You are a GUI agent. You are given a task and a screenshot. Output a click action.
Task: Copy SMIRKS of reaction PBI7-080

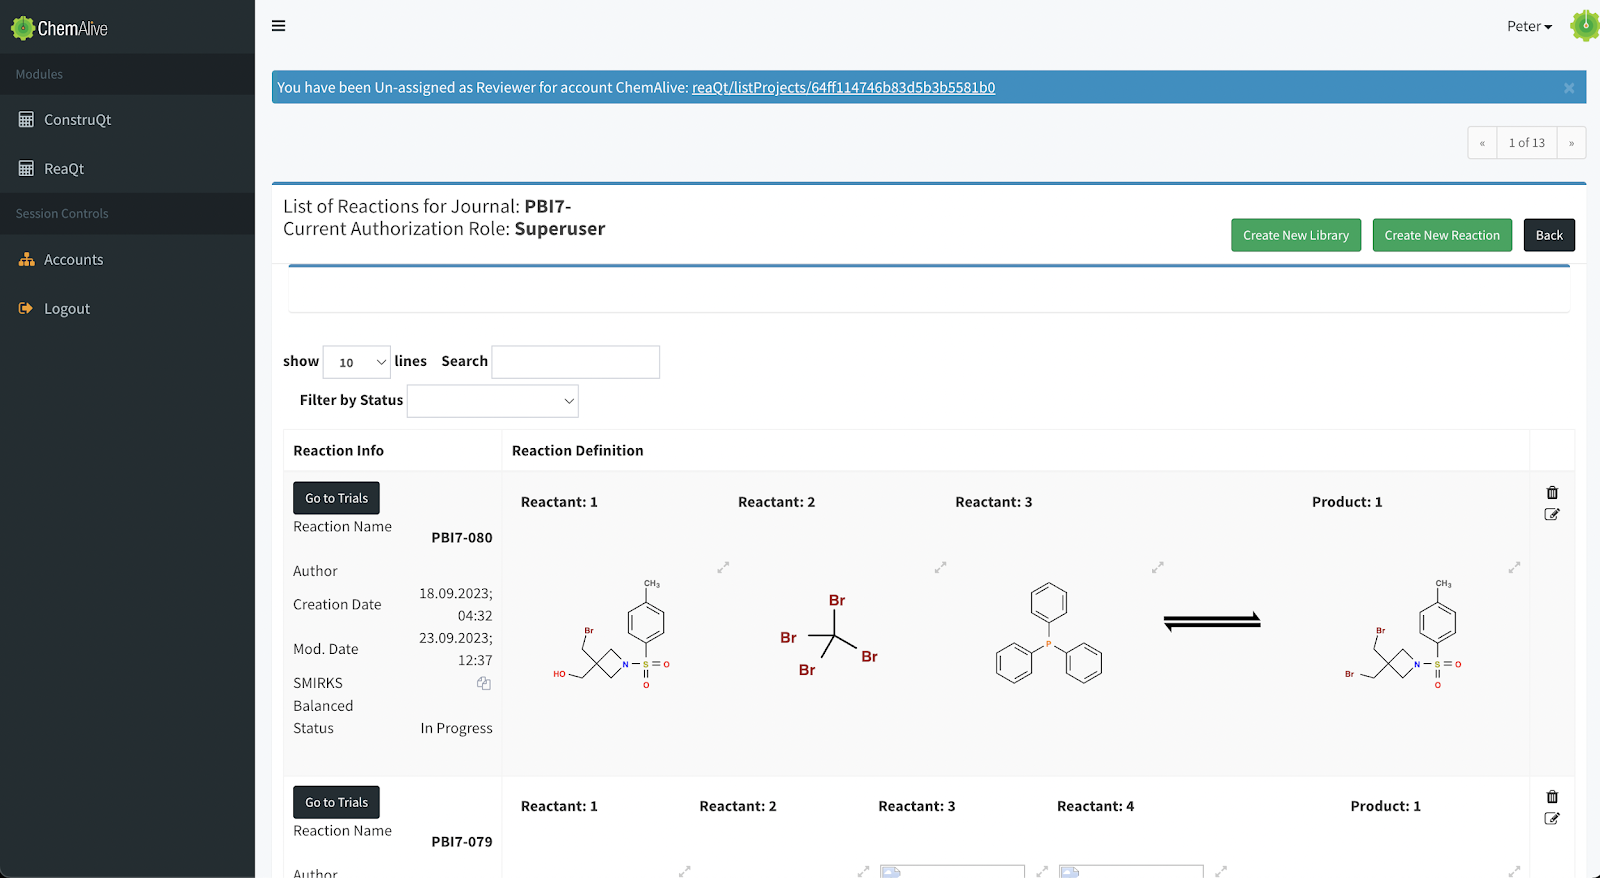(x=484, y=683)
